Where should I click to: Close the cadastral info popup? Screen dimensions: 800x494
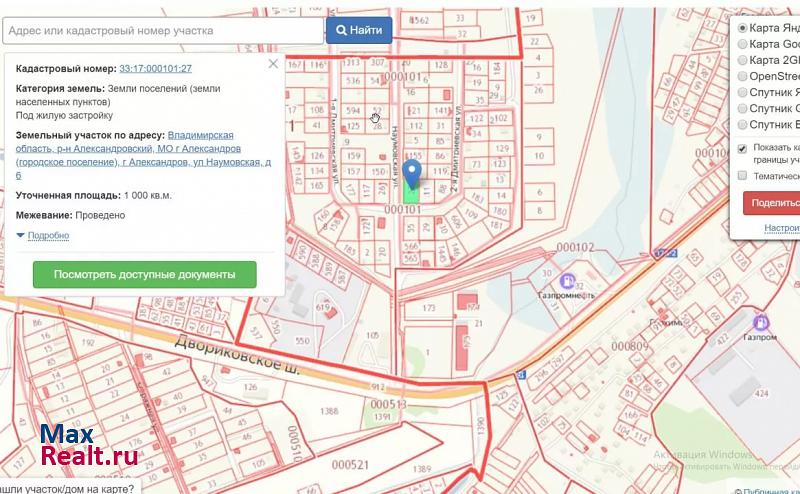(273, 64)
